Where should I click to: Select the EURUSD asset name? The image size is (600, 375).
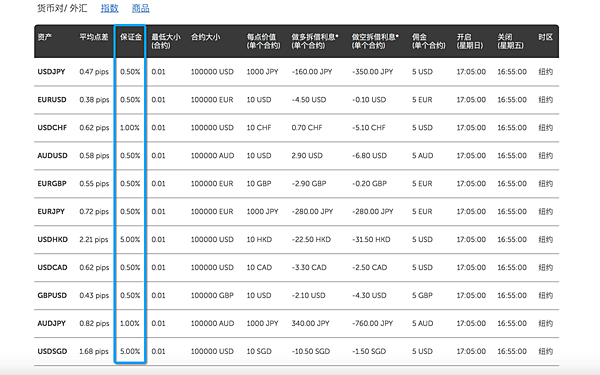coord(52,99)
